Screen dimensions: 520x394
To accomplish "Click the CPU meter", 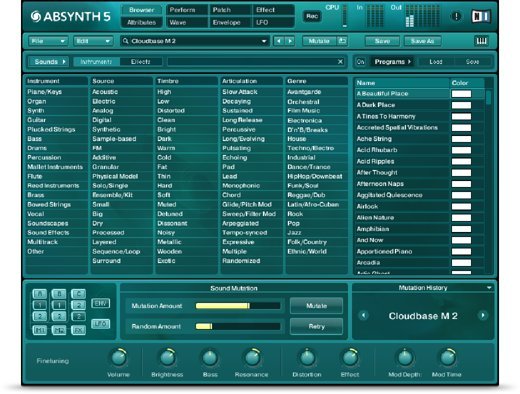I will [x=345, y=16].
